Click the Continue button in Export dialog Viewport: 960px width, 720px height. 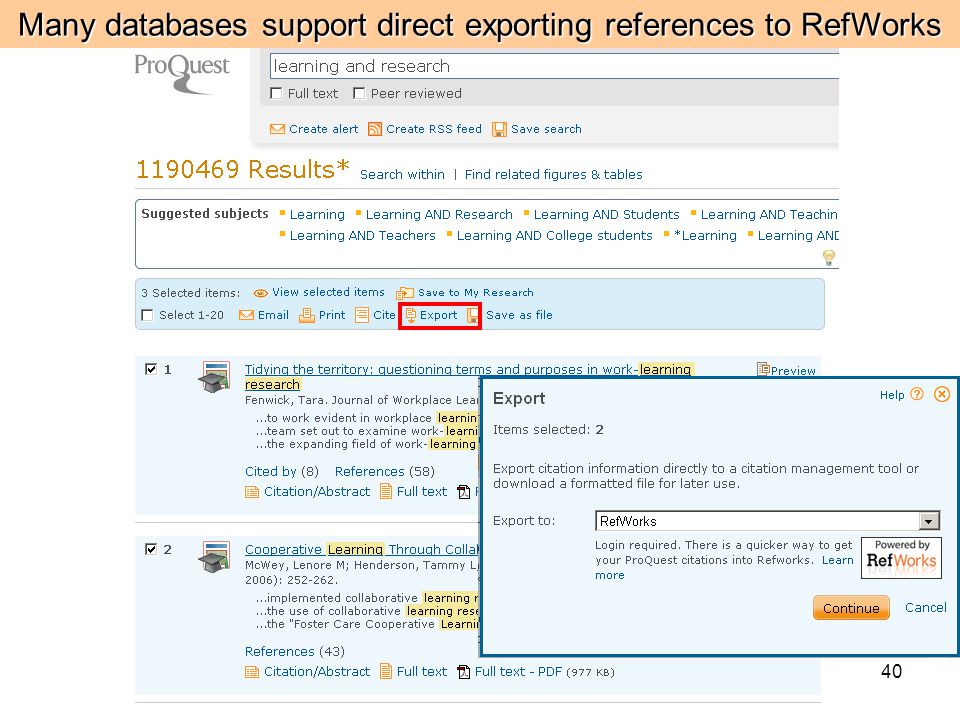pyautogui.click(x=851, y=608)
